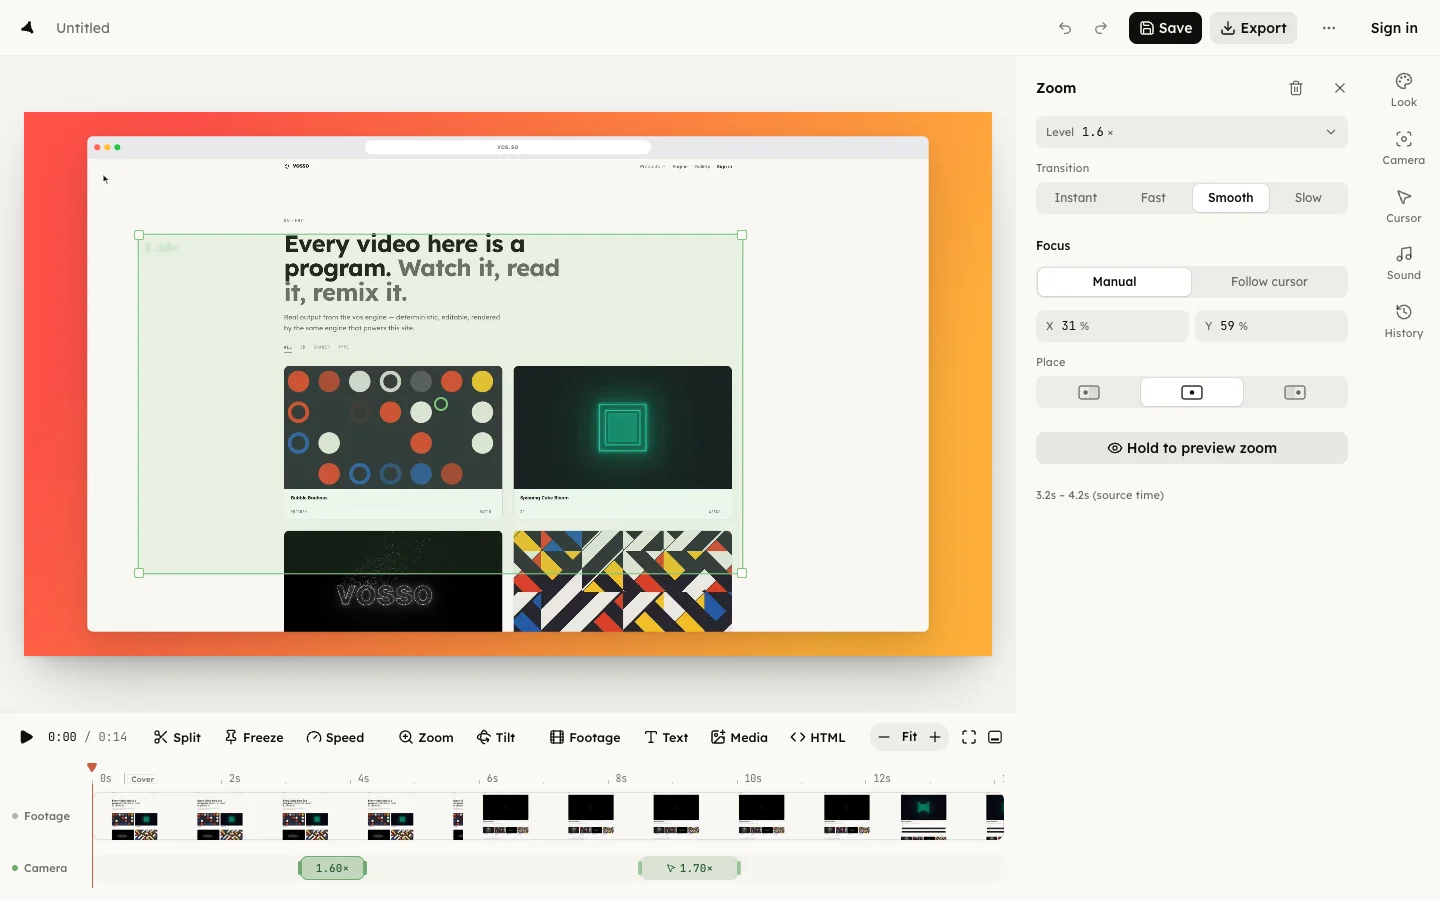Click the back arrow logo icon
This screenshot has height=900, width=1440.
pos(28,28)
